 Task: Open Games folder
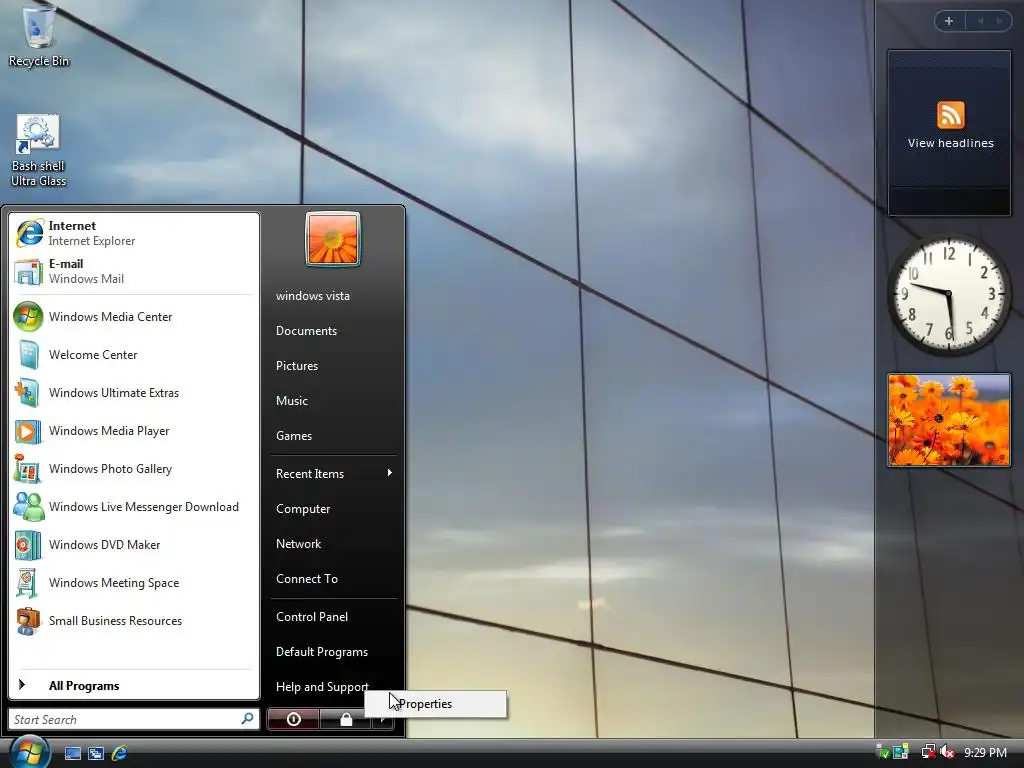[334, 436]
